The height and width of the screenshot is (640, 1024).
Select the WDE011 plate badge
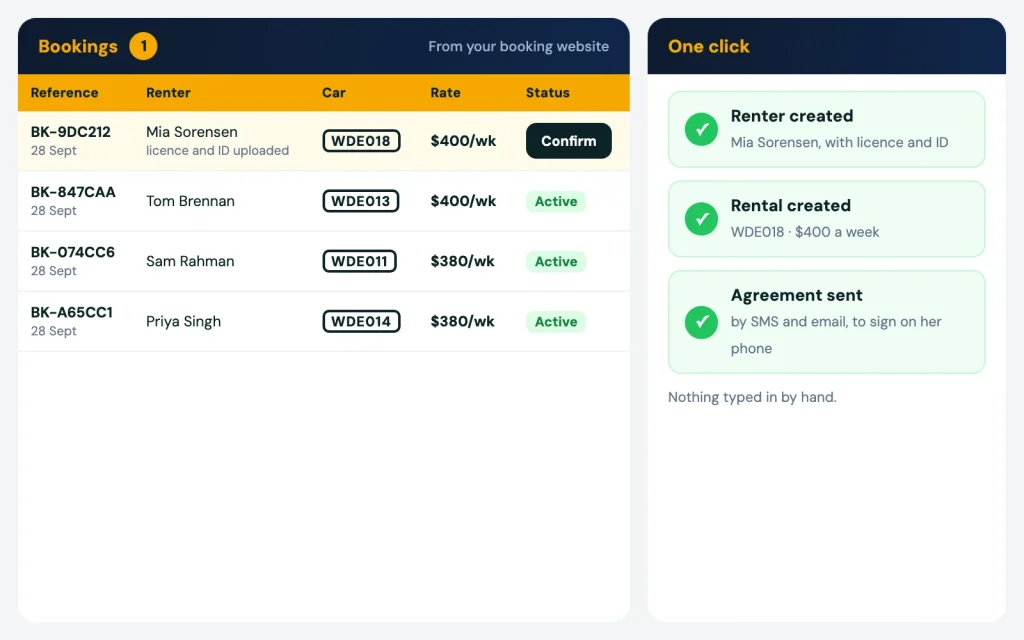pos(359,261)
